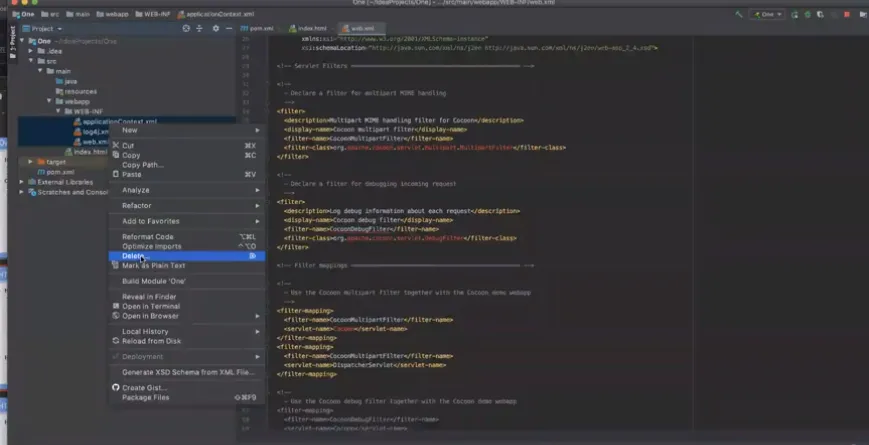Collapse the main folder arrow
Image resolution: width=869 pixels, height=445 pixels.
click(40, 71)
